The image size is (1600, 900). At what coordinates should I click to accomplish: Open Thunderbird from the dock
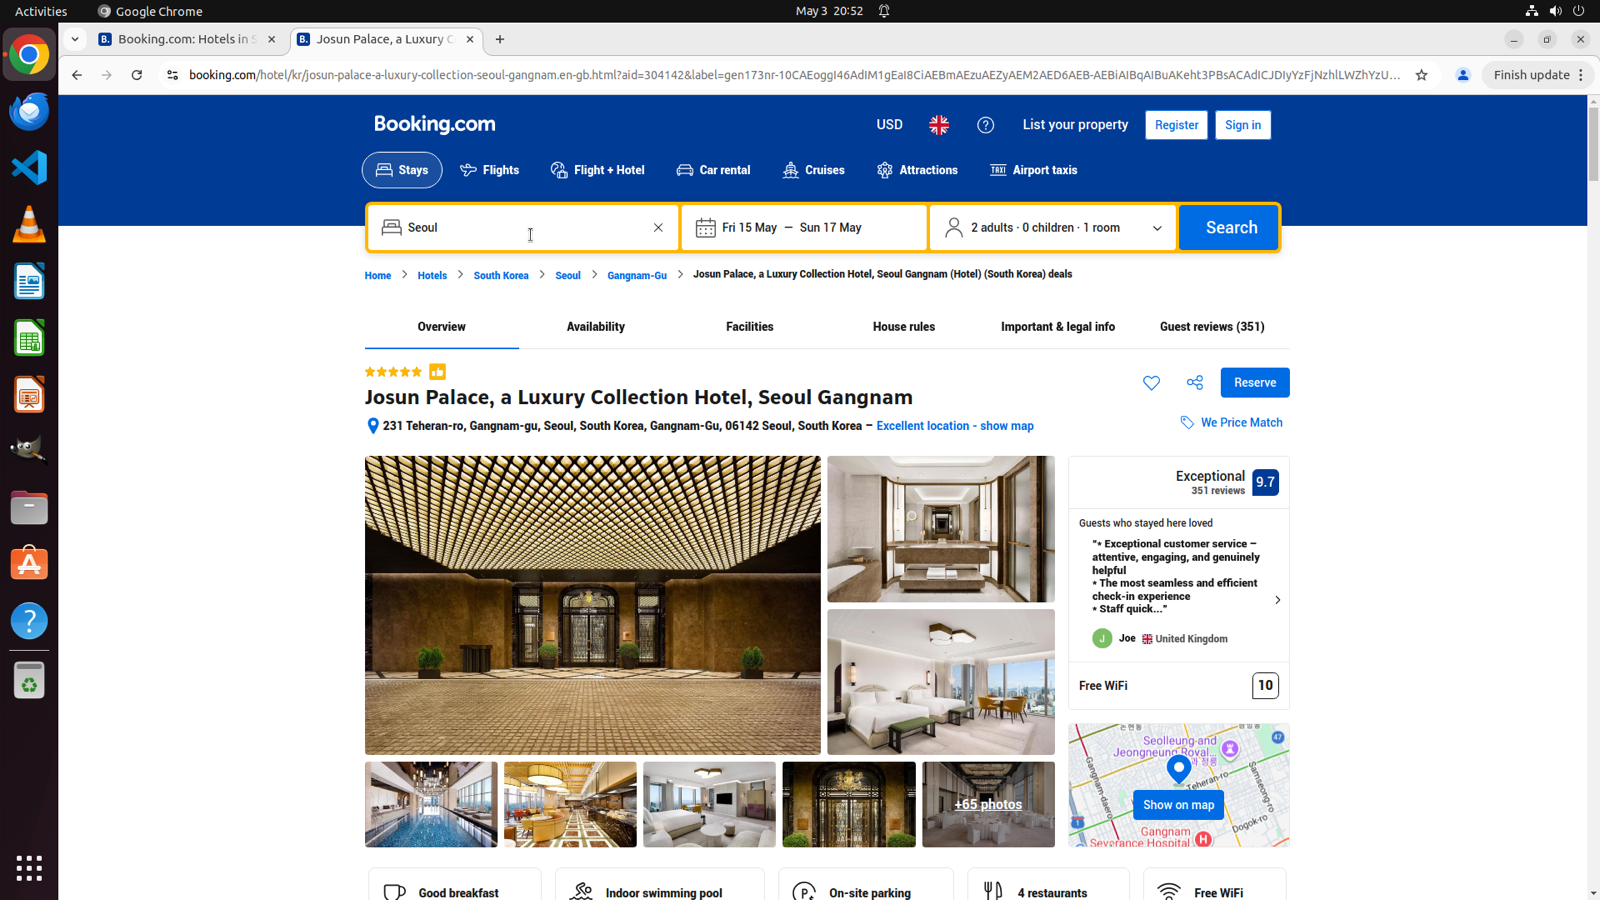coord(29,111)
